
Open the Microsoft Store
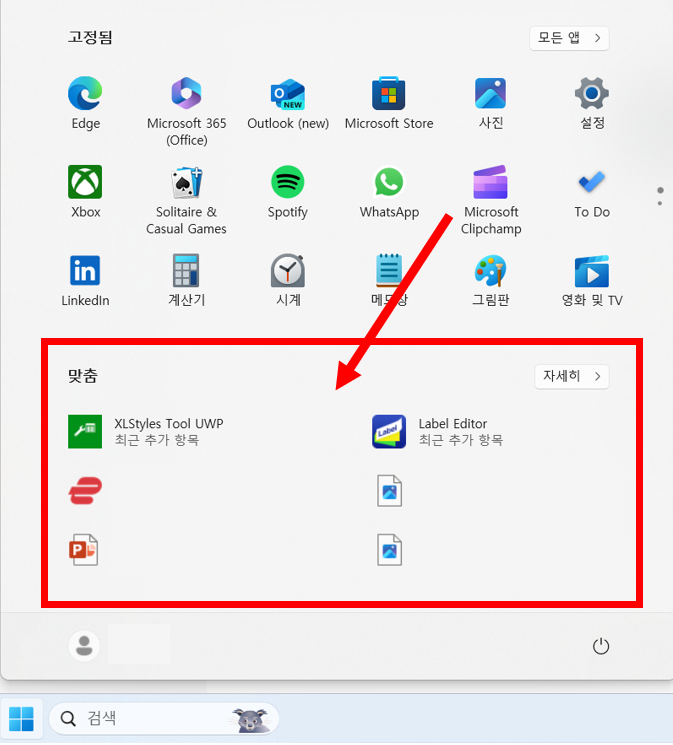(x=389, y=103)
